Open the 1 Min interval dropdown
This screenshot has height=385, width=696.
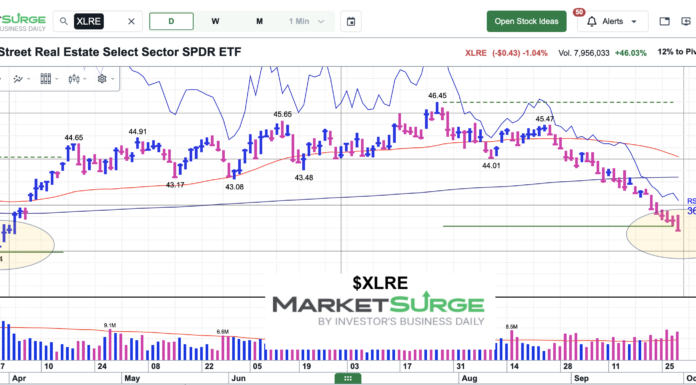click(306, 21)
